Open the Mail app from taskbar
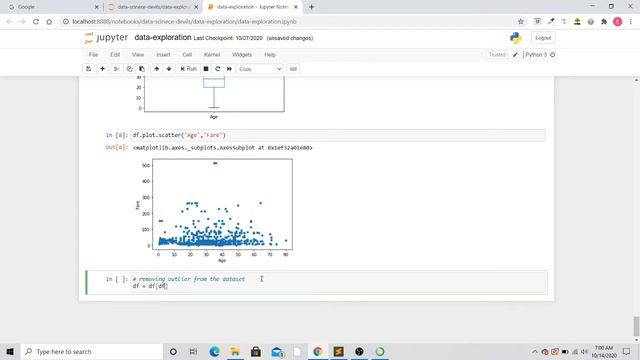Viewport: 640px width, 360px height. 277,351
